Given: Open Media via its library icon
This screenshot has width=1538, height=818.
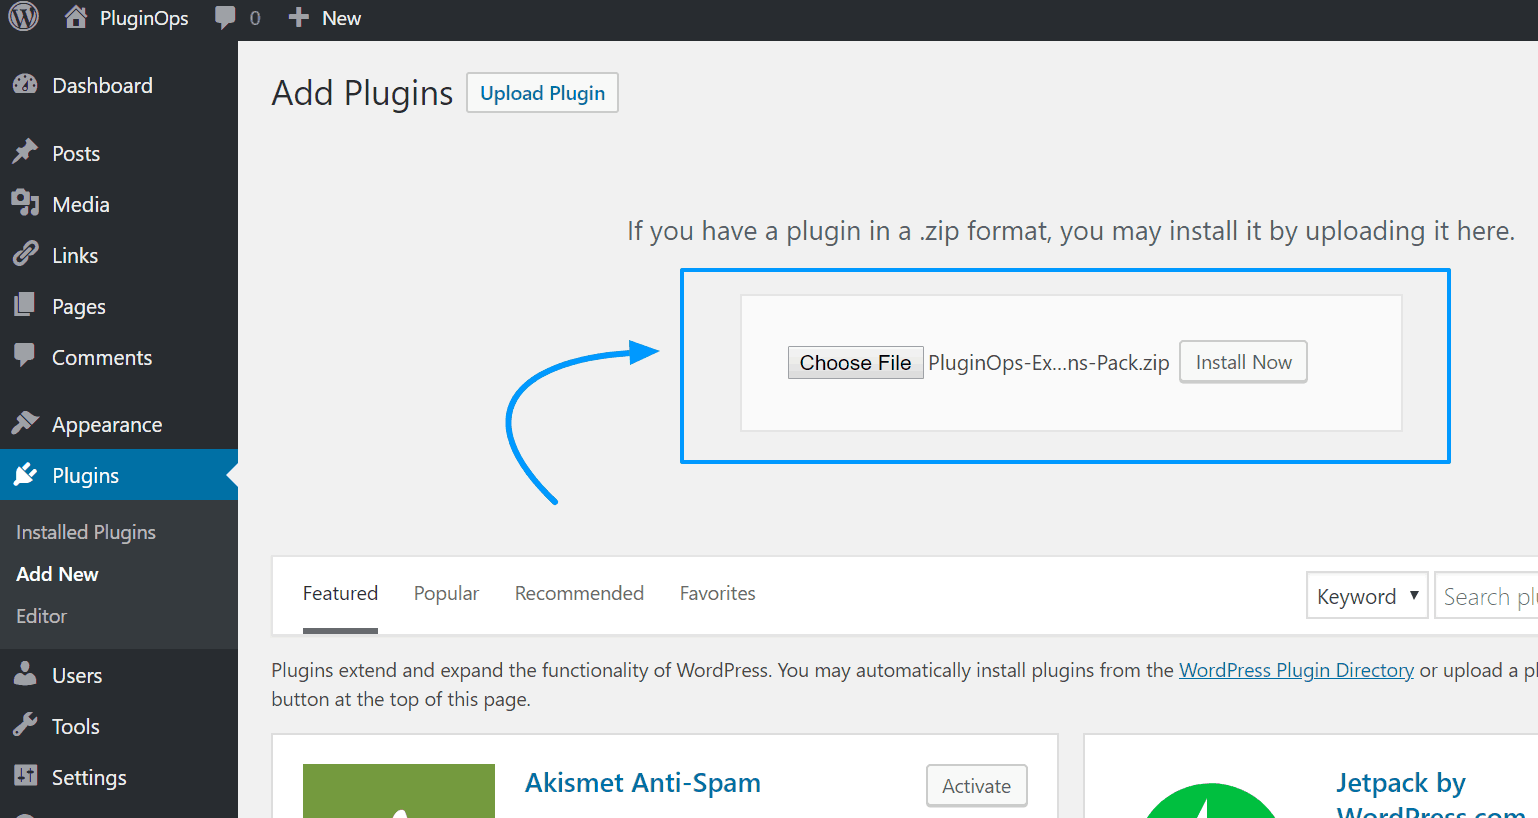Looking at the screenshot, I should [x=26, y=203].
